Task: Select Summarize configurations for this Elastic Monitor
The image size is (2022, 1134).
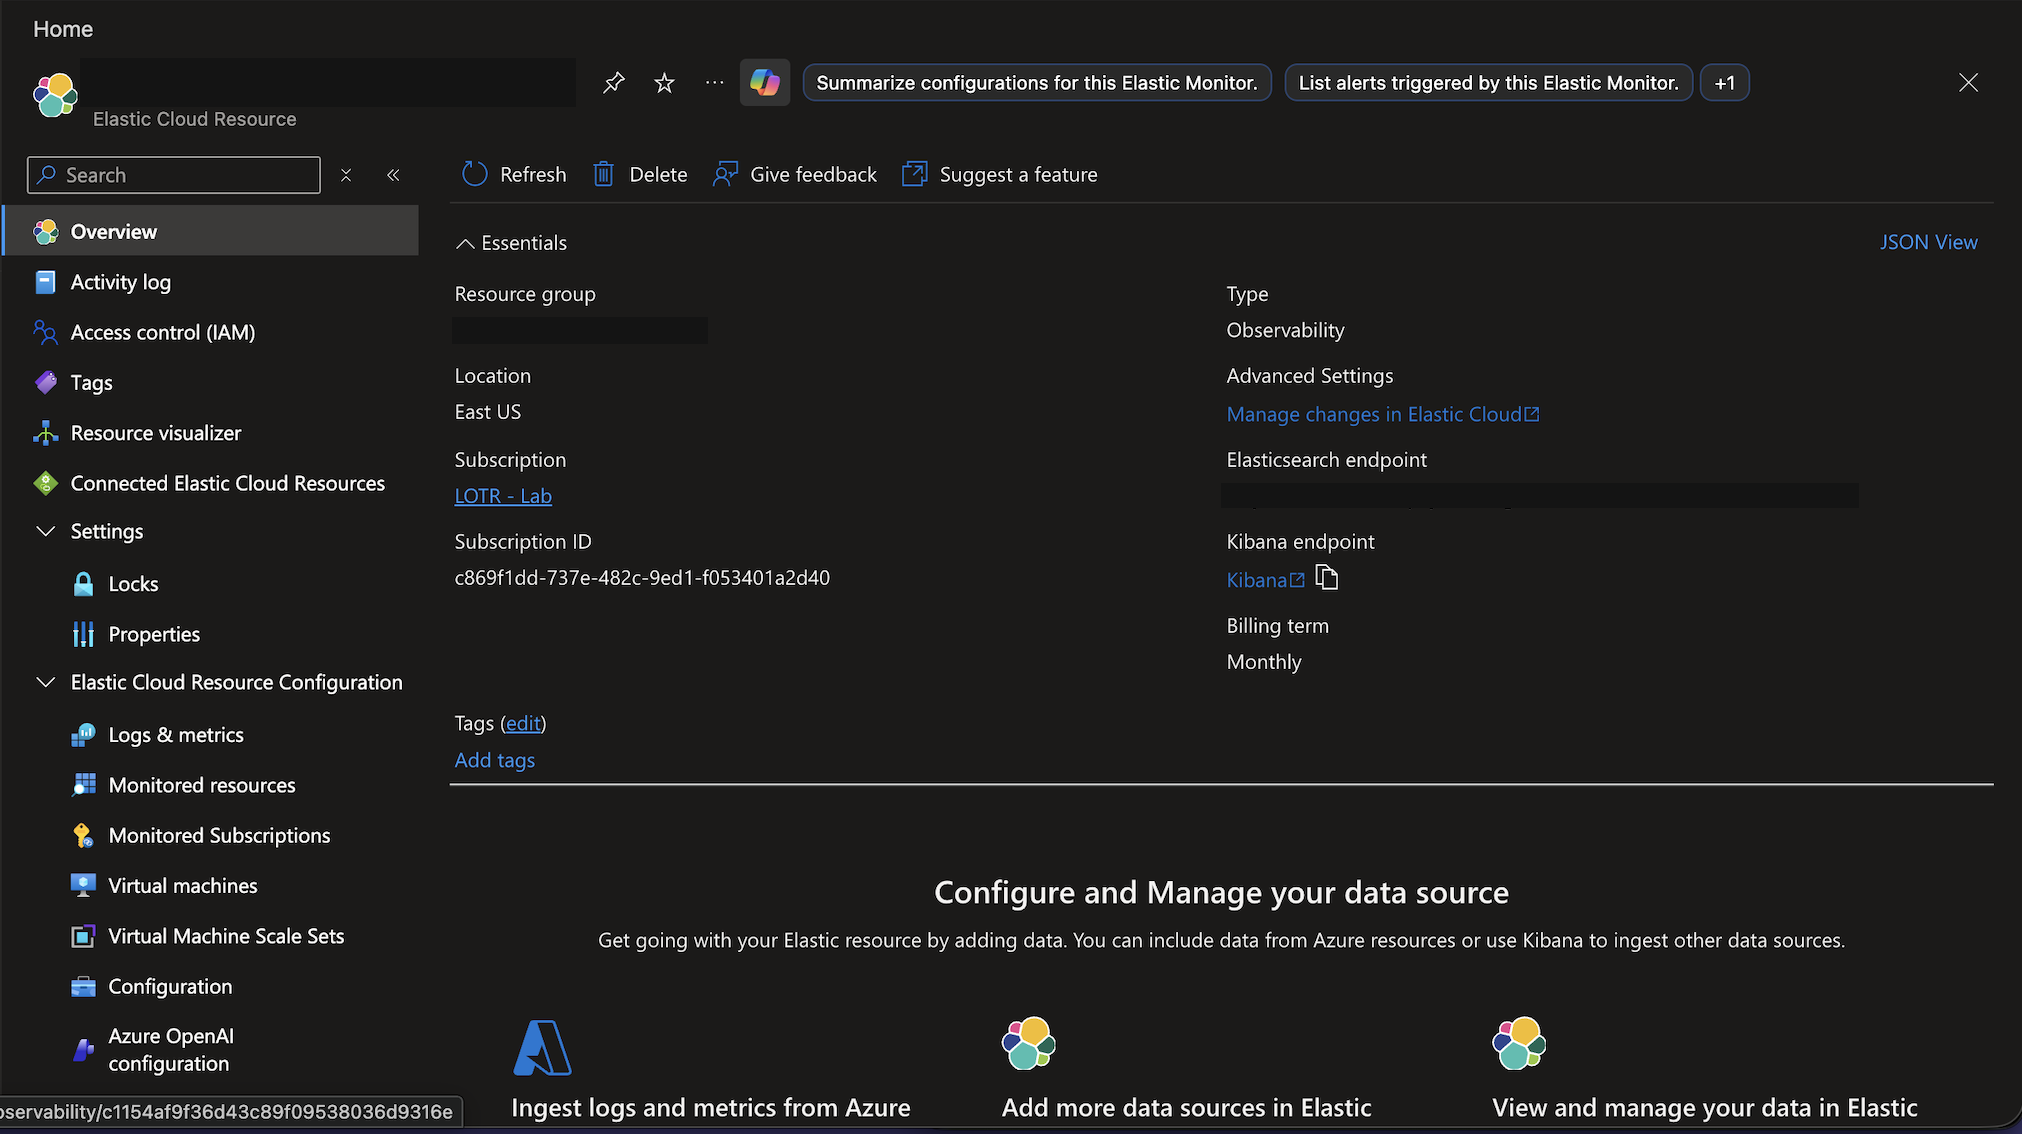Action: coord(1037,83)
